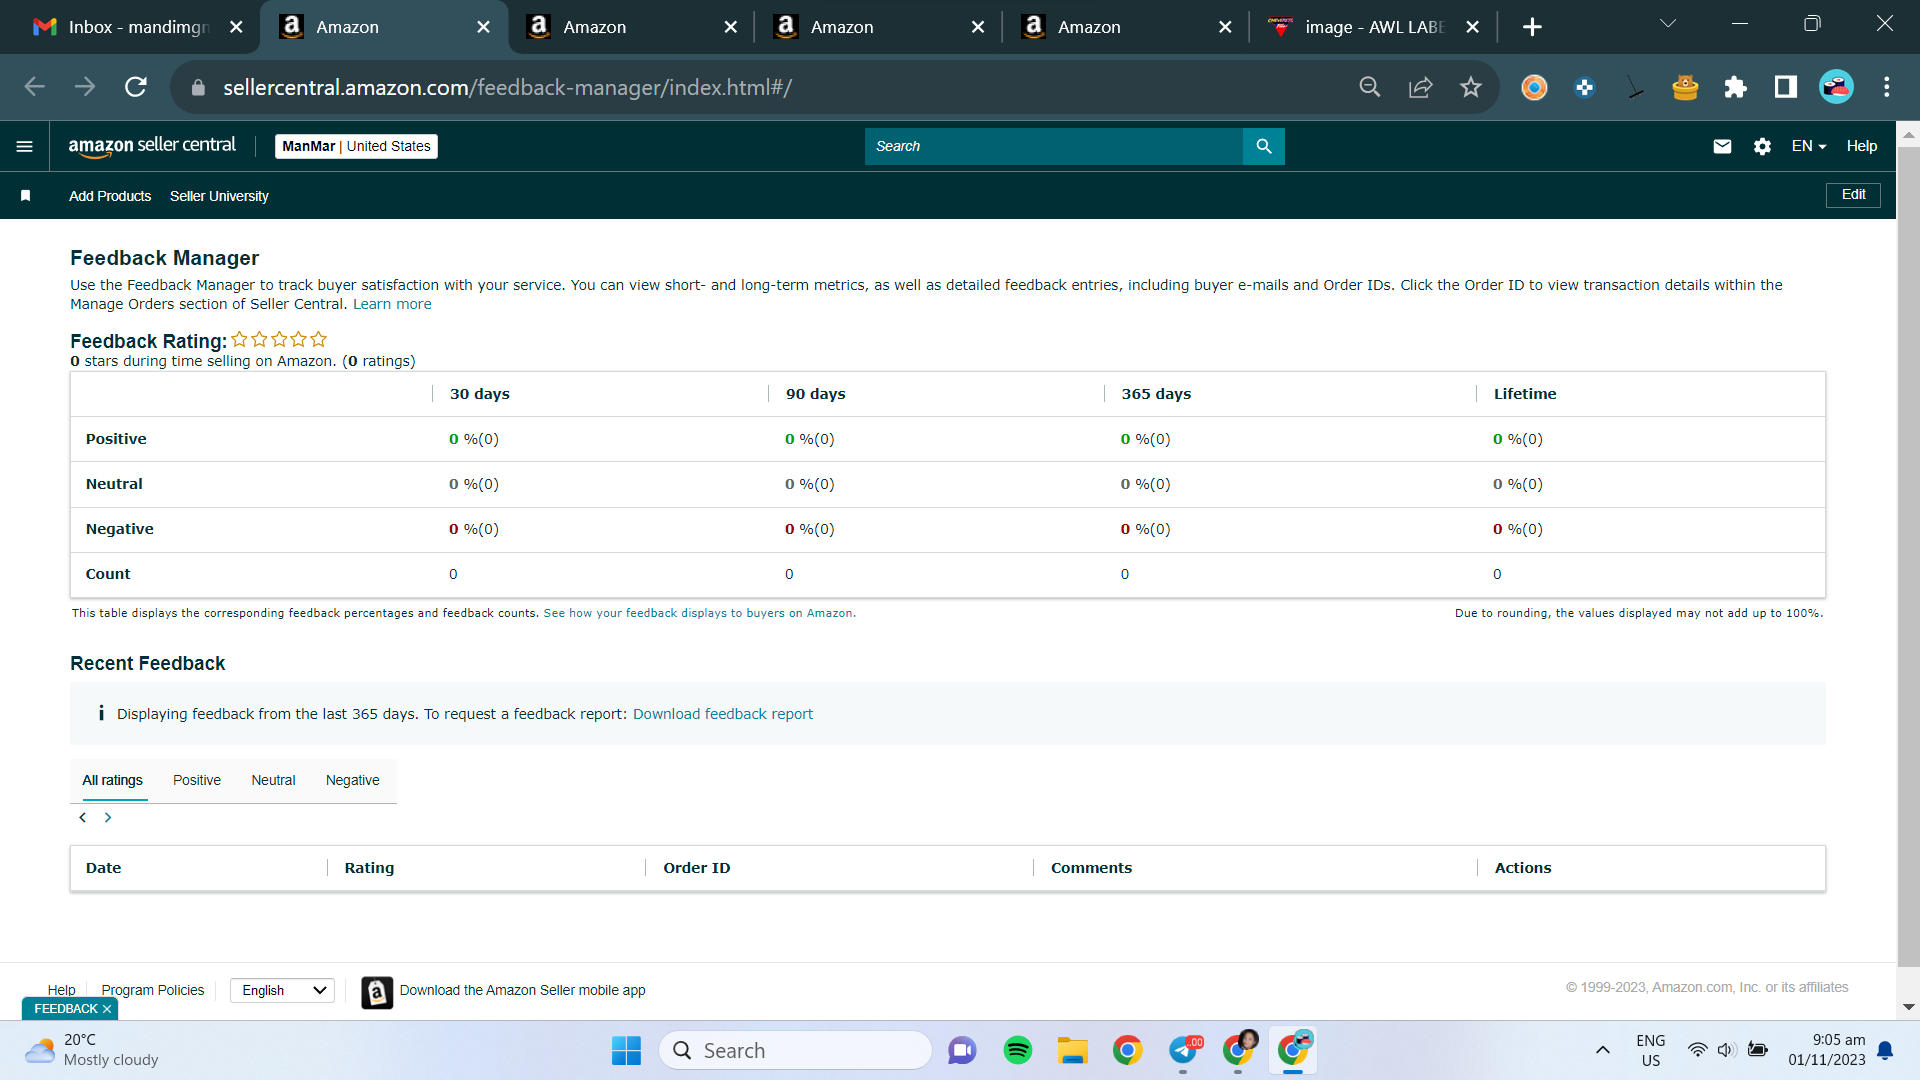Open the settings gear icon
The width and height of the screenshot is (1920, 1080).
[1762, 146]
